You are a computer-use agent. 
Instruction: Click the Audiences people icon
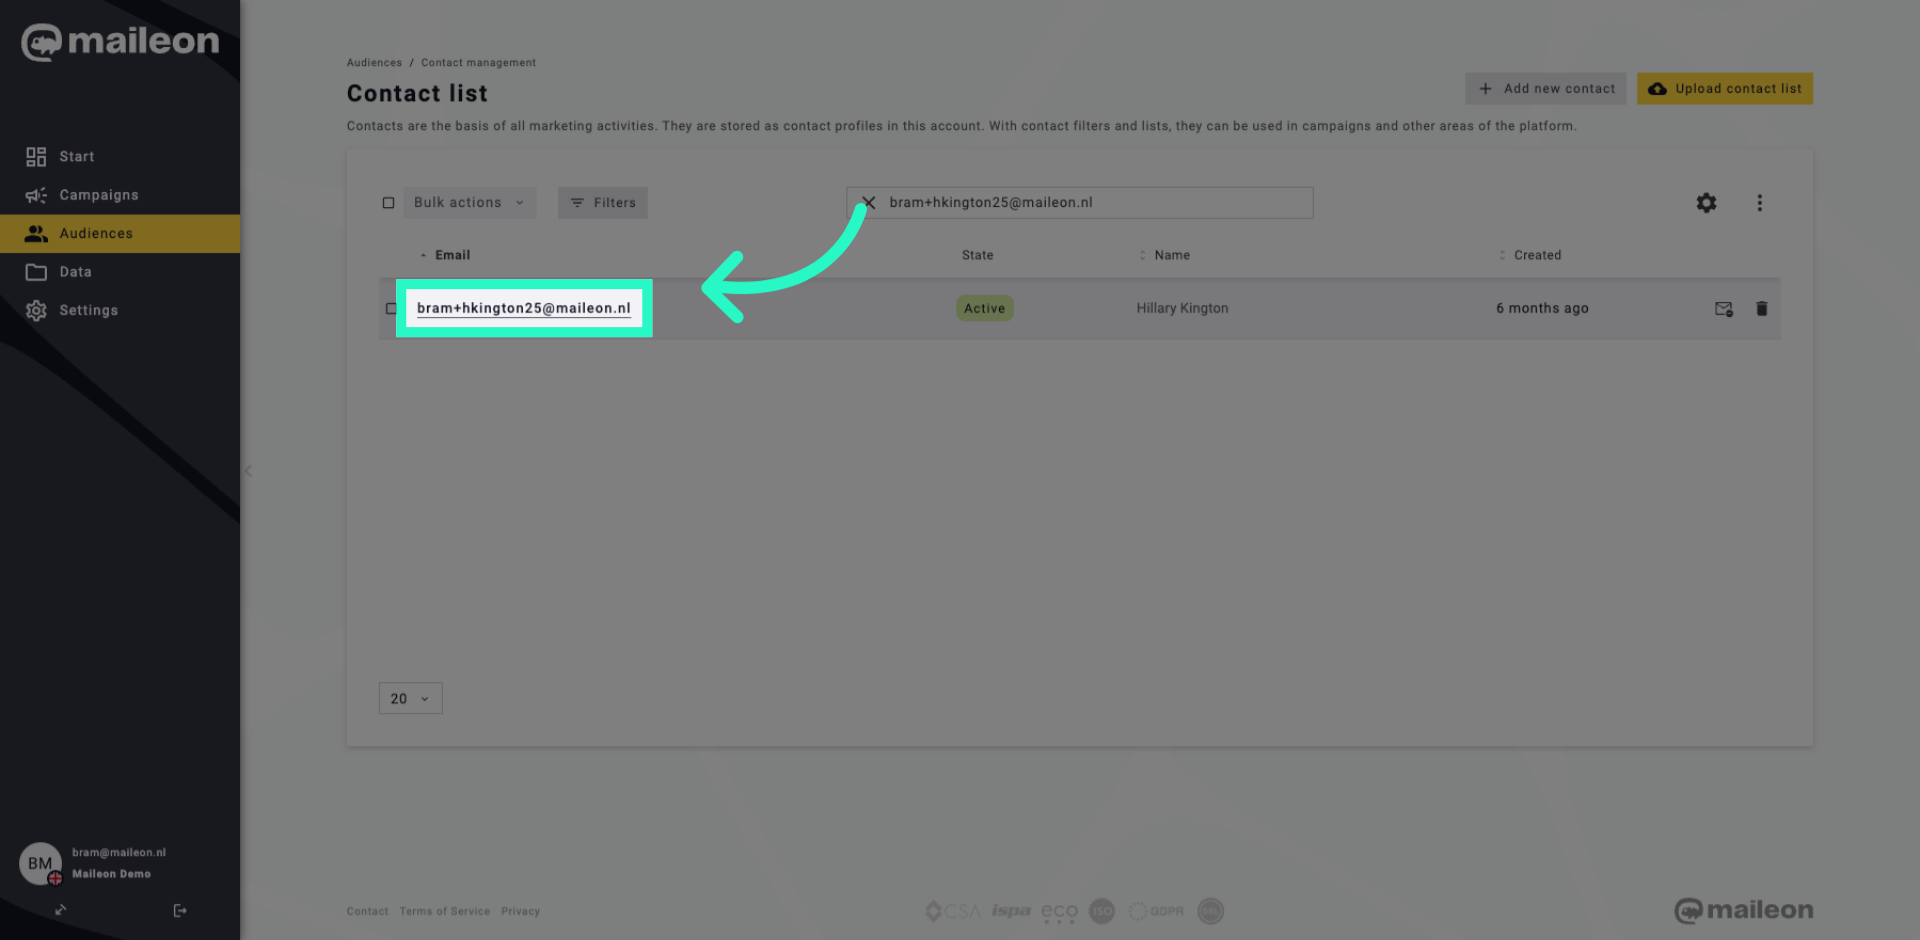pyautogui.click(x=36, y=233)
